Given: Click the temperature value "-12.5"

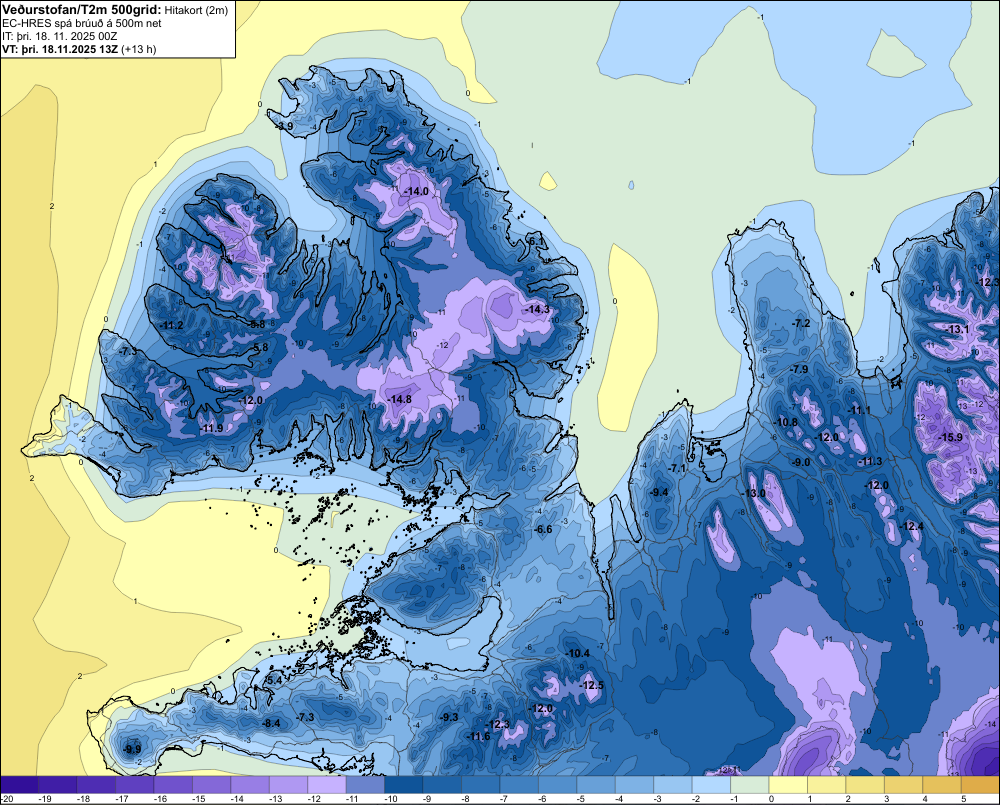Looking at the screenshot, I should click(x=591, y=685).
